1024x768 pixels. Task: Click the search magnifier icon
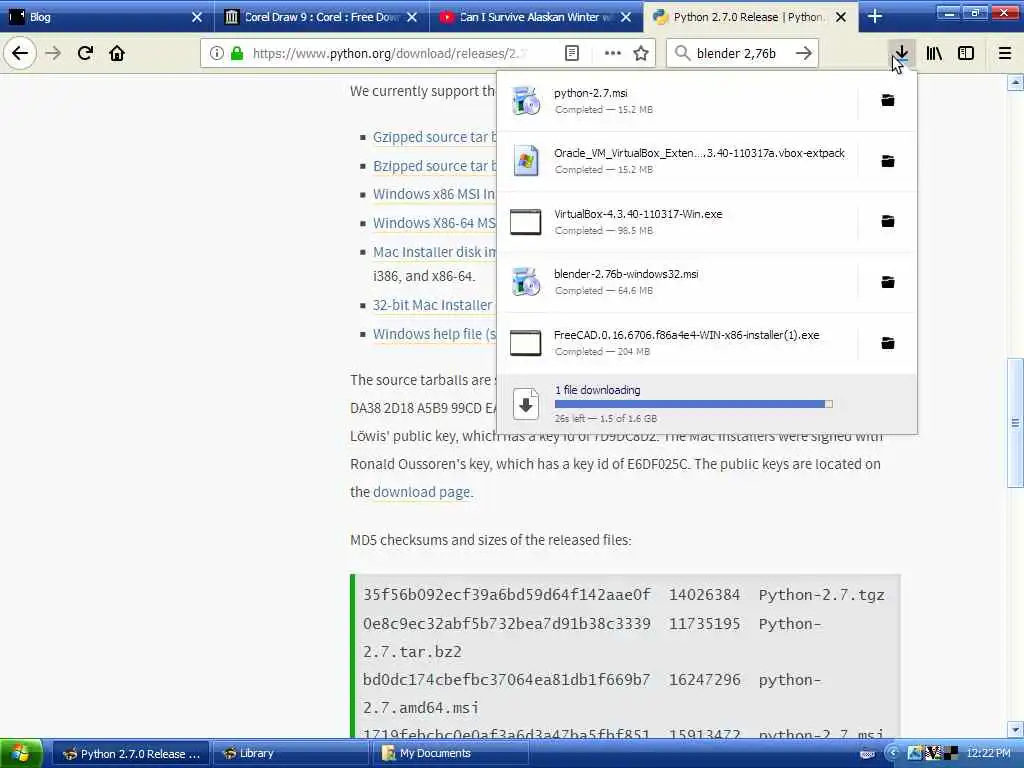click(682, 53)
